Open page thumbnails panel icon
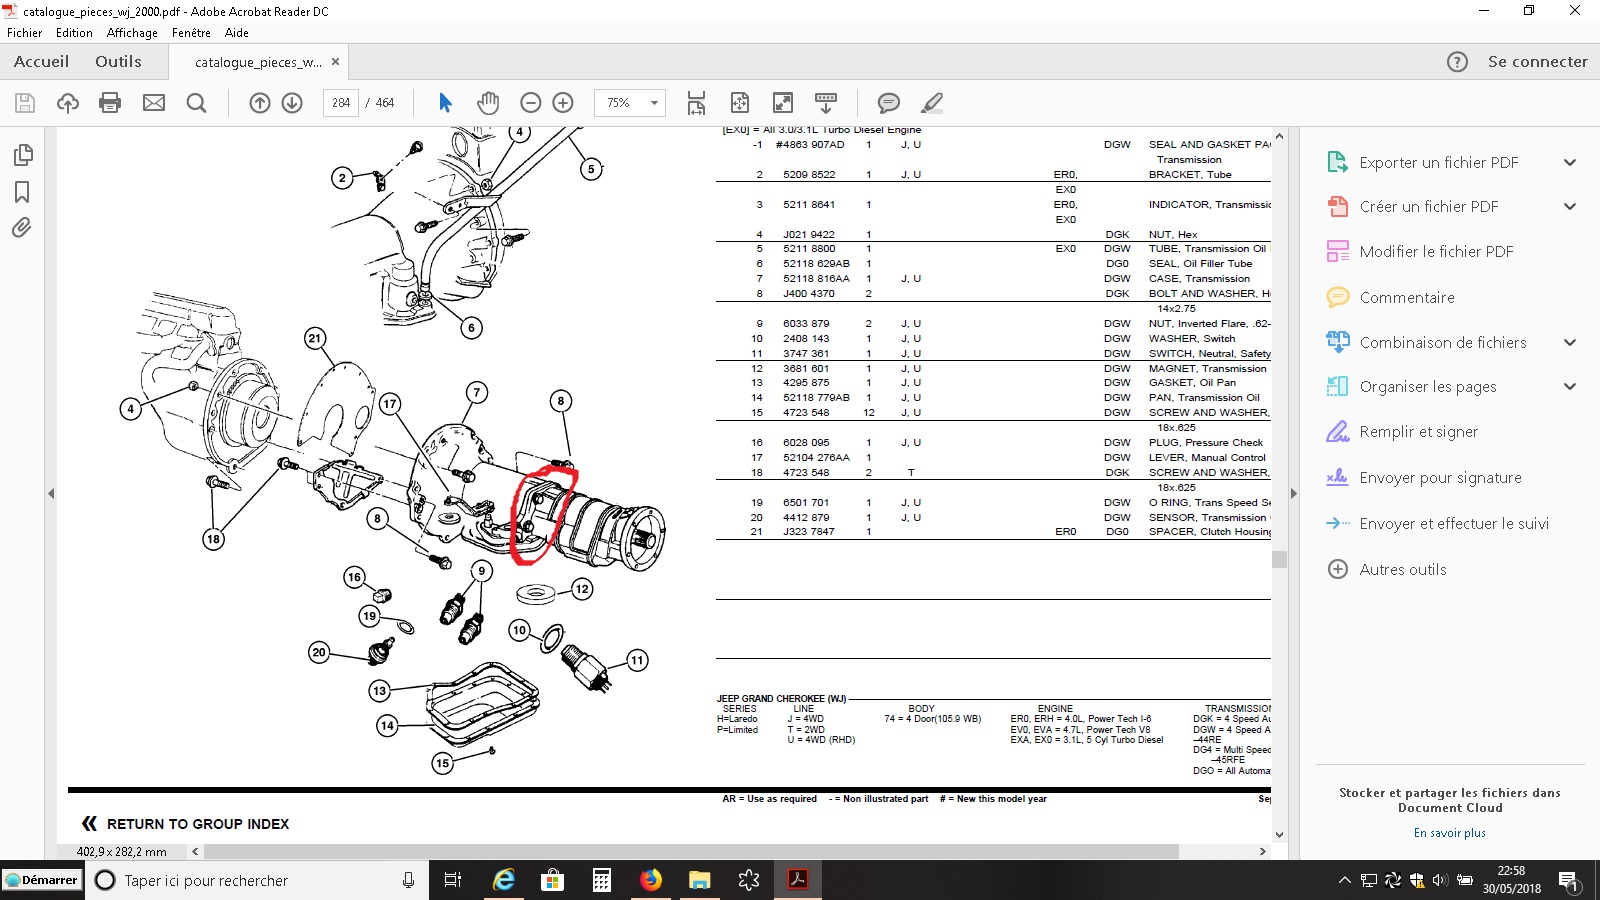 coord(22,155)
